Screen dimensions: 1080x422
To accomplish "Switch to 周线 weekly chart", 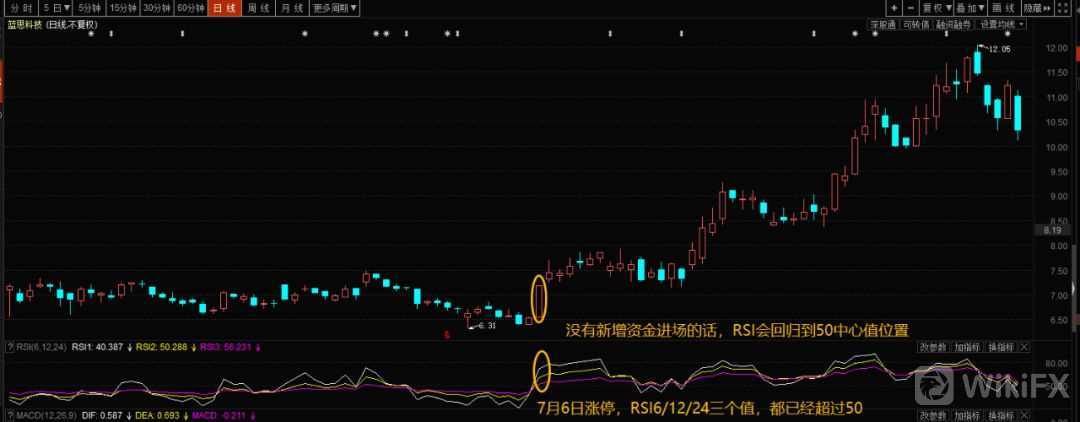I will 258,8.
